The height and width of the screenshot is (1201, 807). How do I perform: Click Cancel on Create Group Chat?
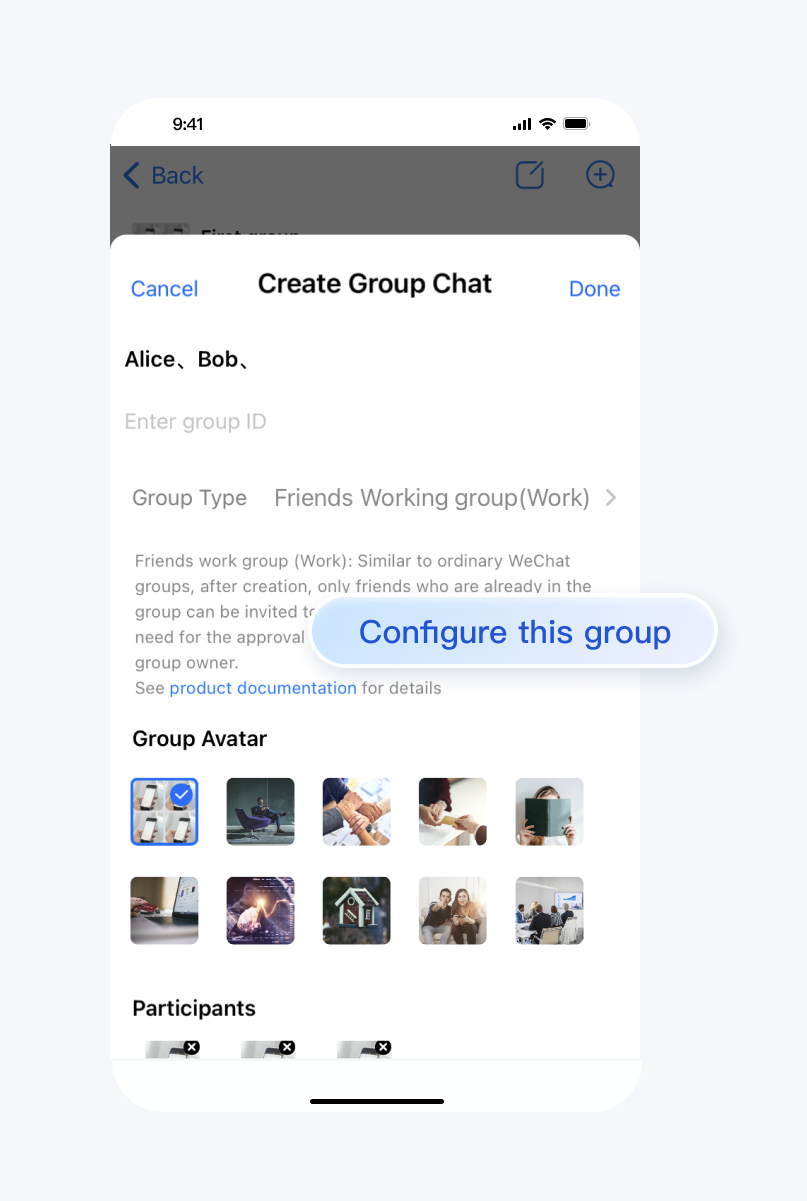coord(164,289)
